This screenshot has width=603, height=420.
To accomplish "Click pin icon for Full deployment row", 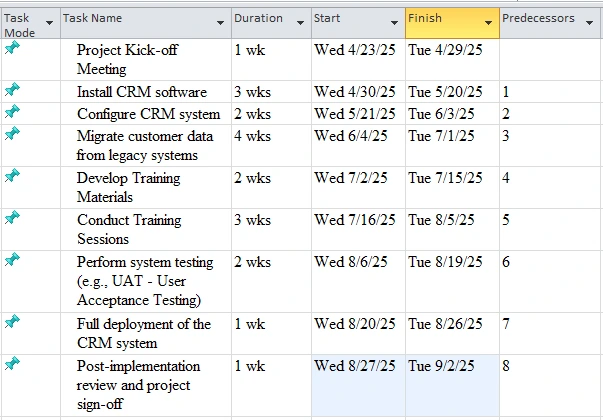I will pyautogui.click(x=12, y=322).
